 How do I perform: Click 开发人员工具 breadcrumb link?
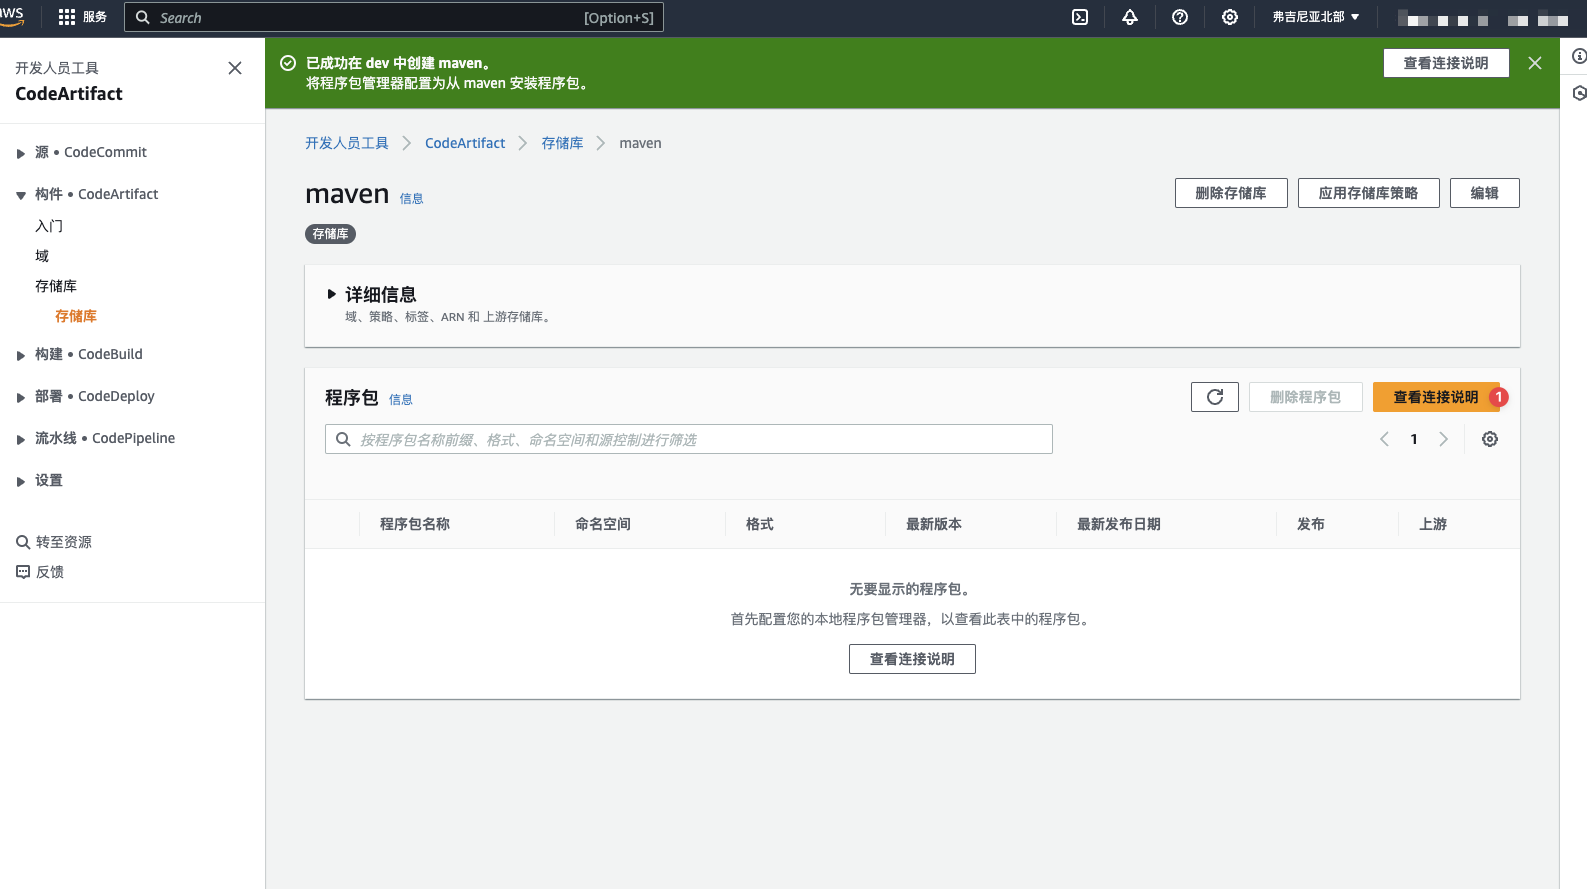click(x=347, y=143)
